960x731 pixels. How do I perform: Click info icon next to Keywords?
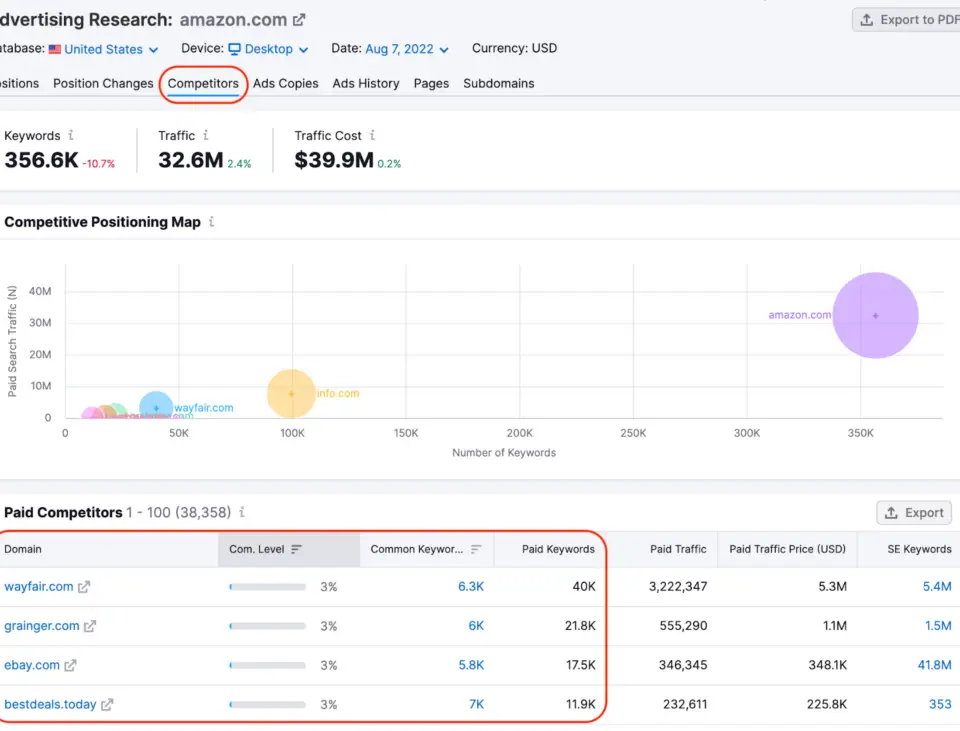(71, 135)
